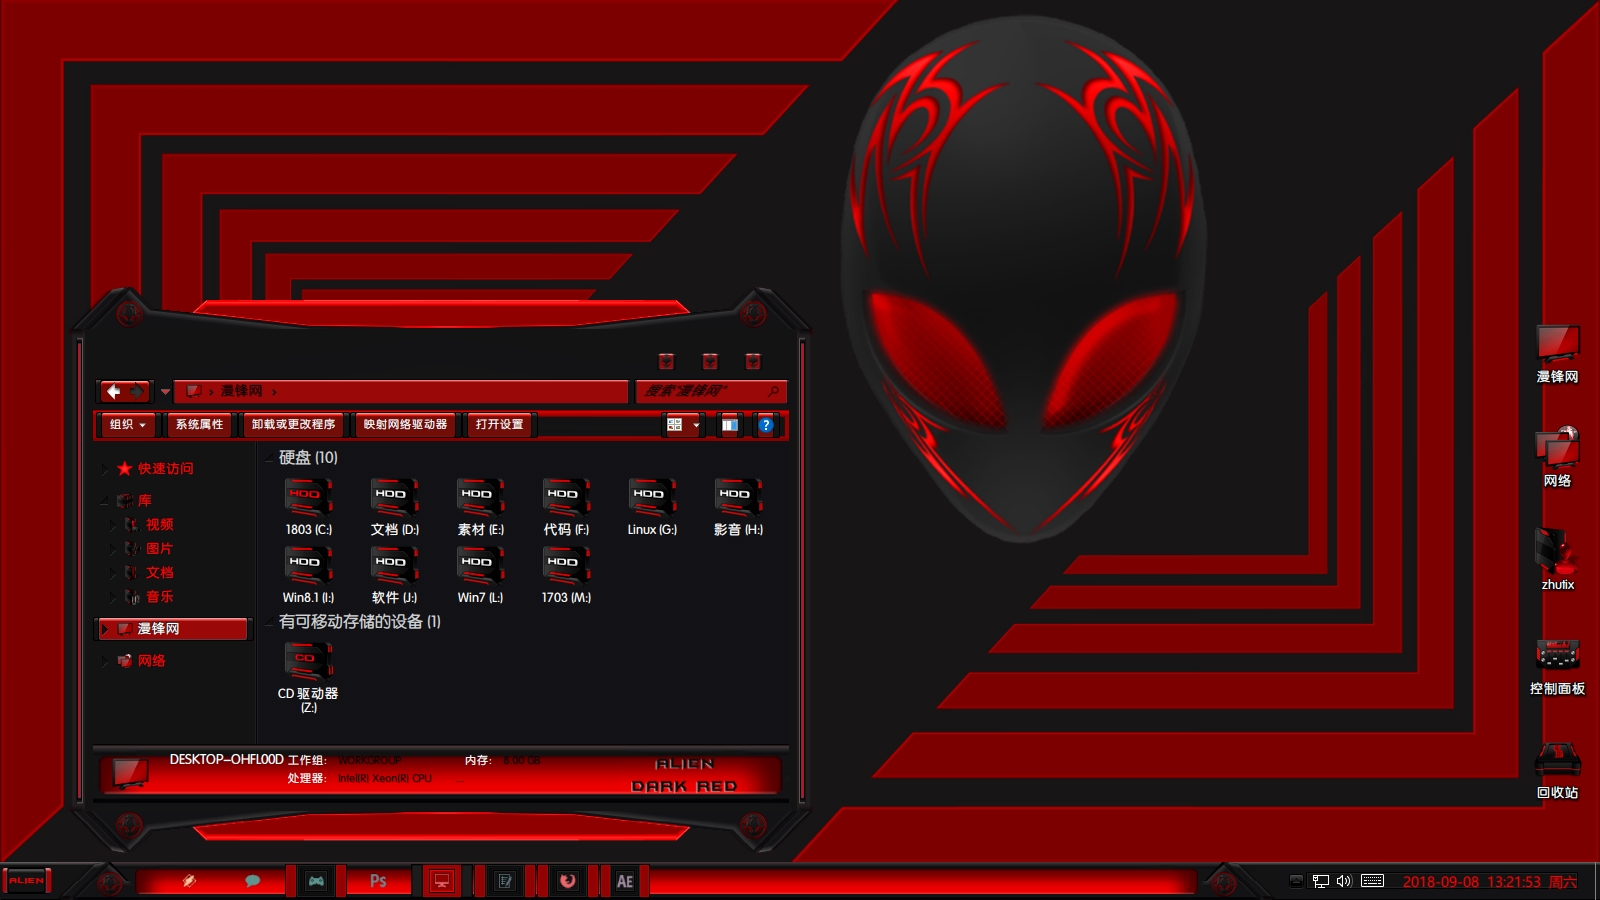Image resolution: width=1600 pixels, height=900 pixels.
Task: Open the game controller taskbar icon
Action: click(316, 881)
